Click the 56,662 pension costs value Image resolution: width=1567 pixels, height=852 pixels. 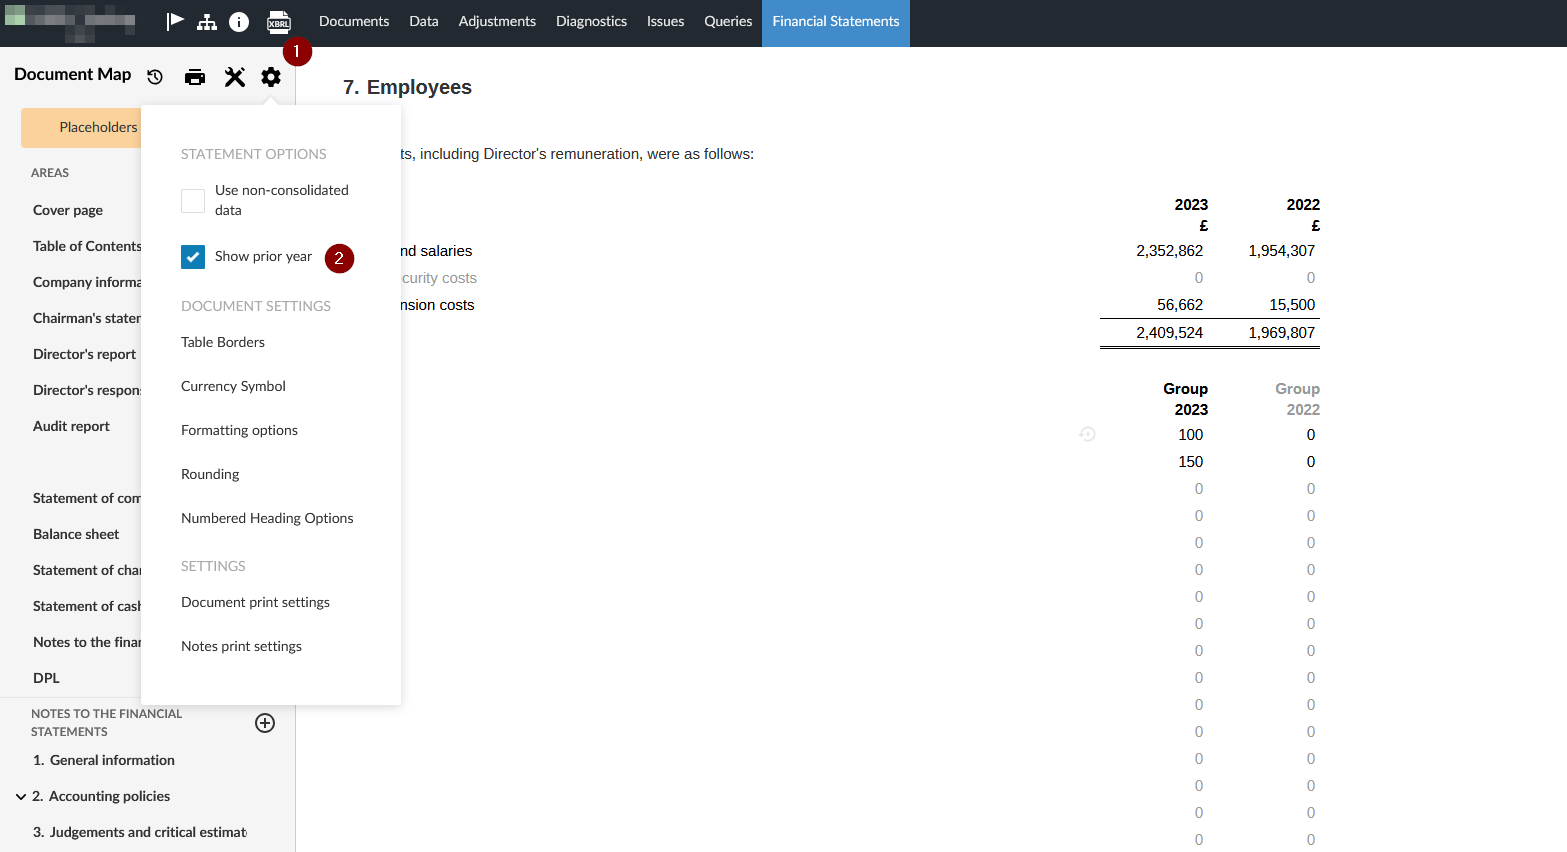point(1180,305)
